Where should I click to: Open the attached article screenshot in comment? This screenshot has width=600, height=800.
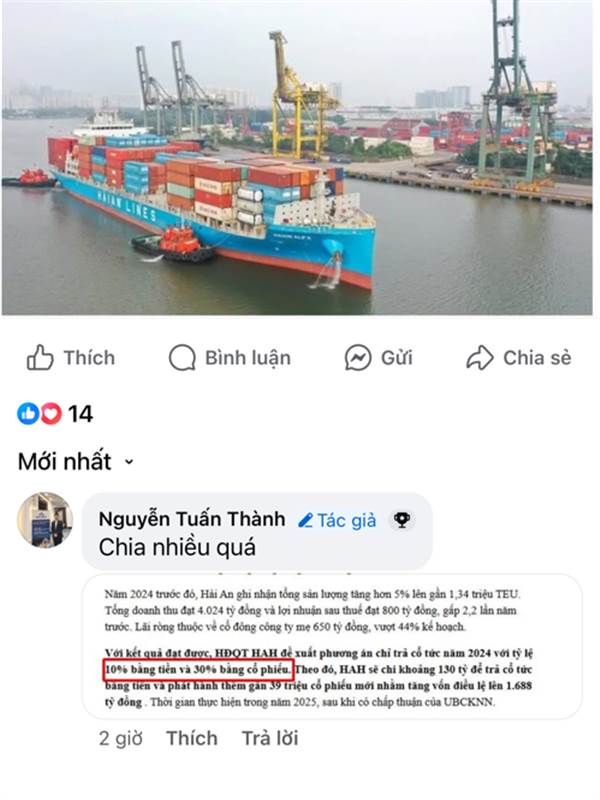pyautogui.click(x=332, y=647)
